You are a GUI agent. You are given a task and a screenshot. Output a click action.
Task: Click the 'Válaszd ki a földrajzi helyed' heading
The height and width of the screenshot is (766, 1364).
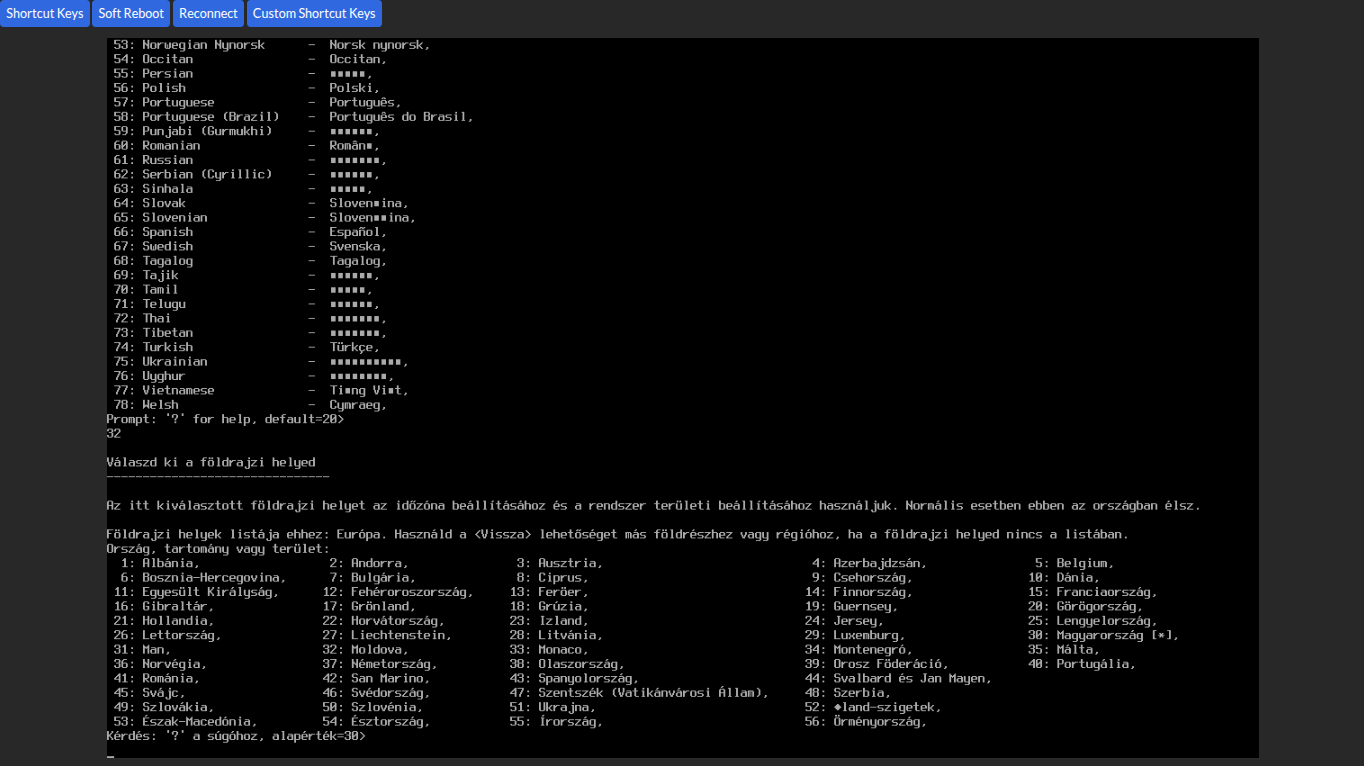pos(211,462)
